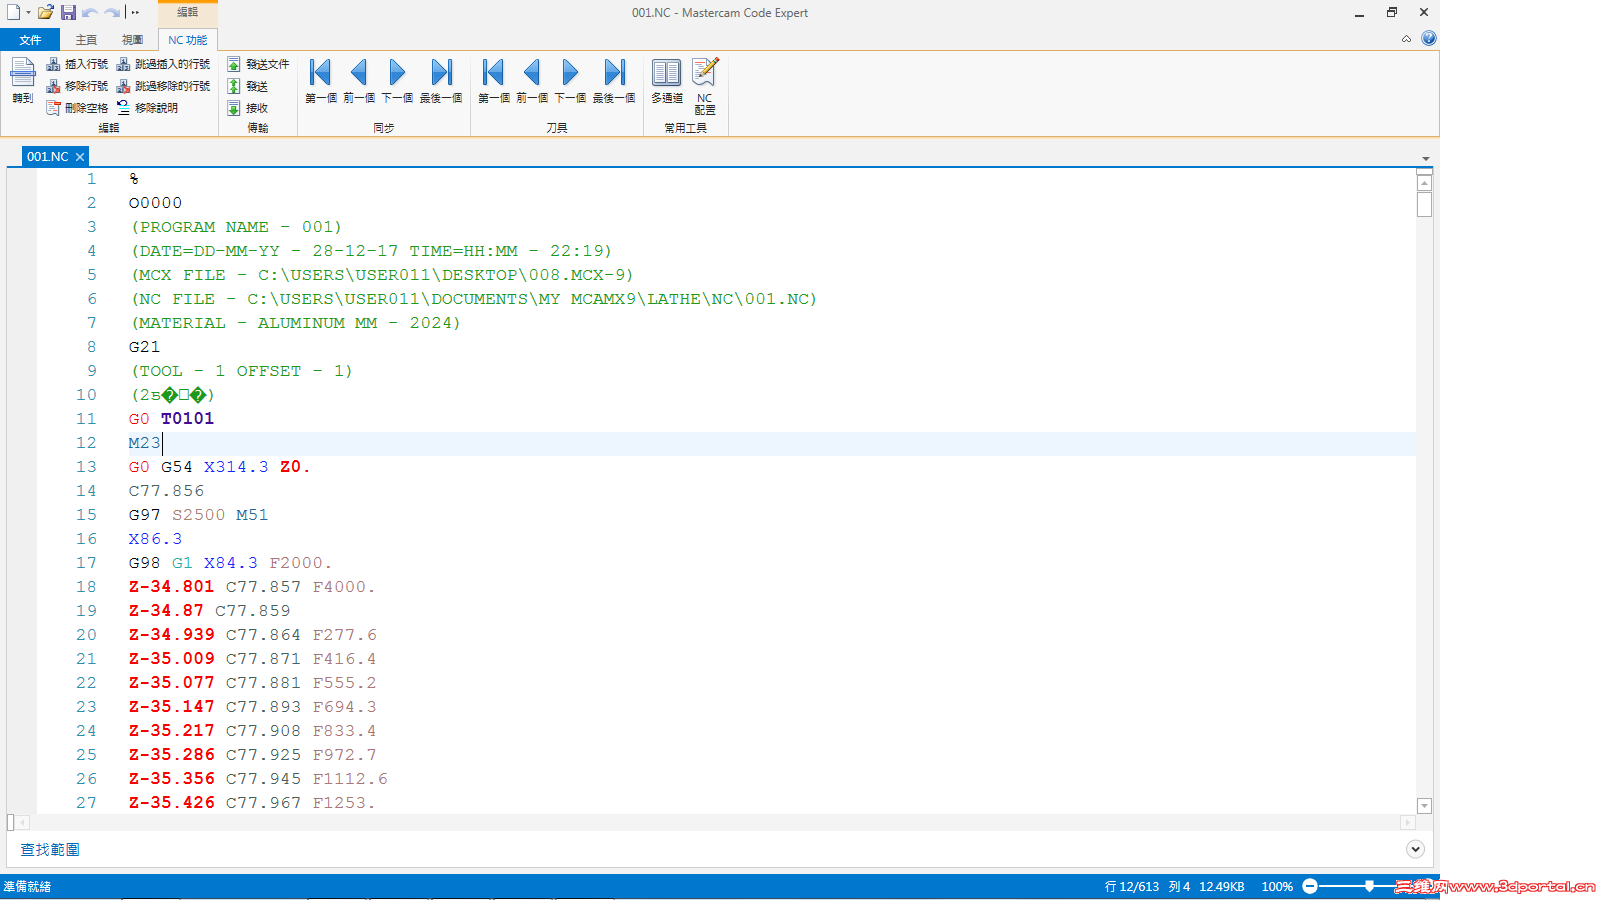Jump to 最後一個 tool in 刀具 group

(614, 80)
